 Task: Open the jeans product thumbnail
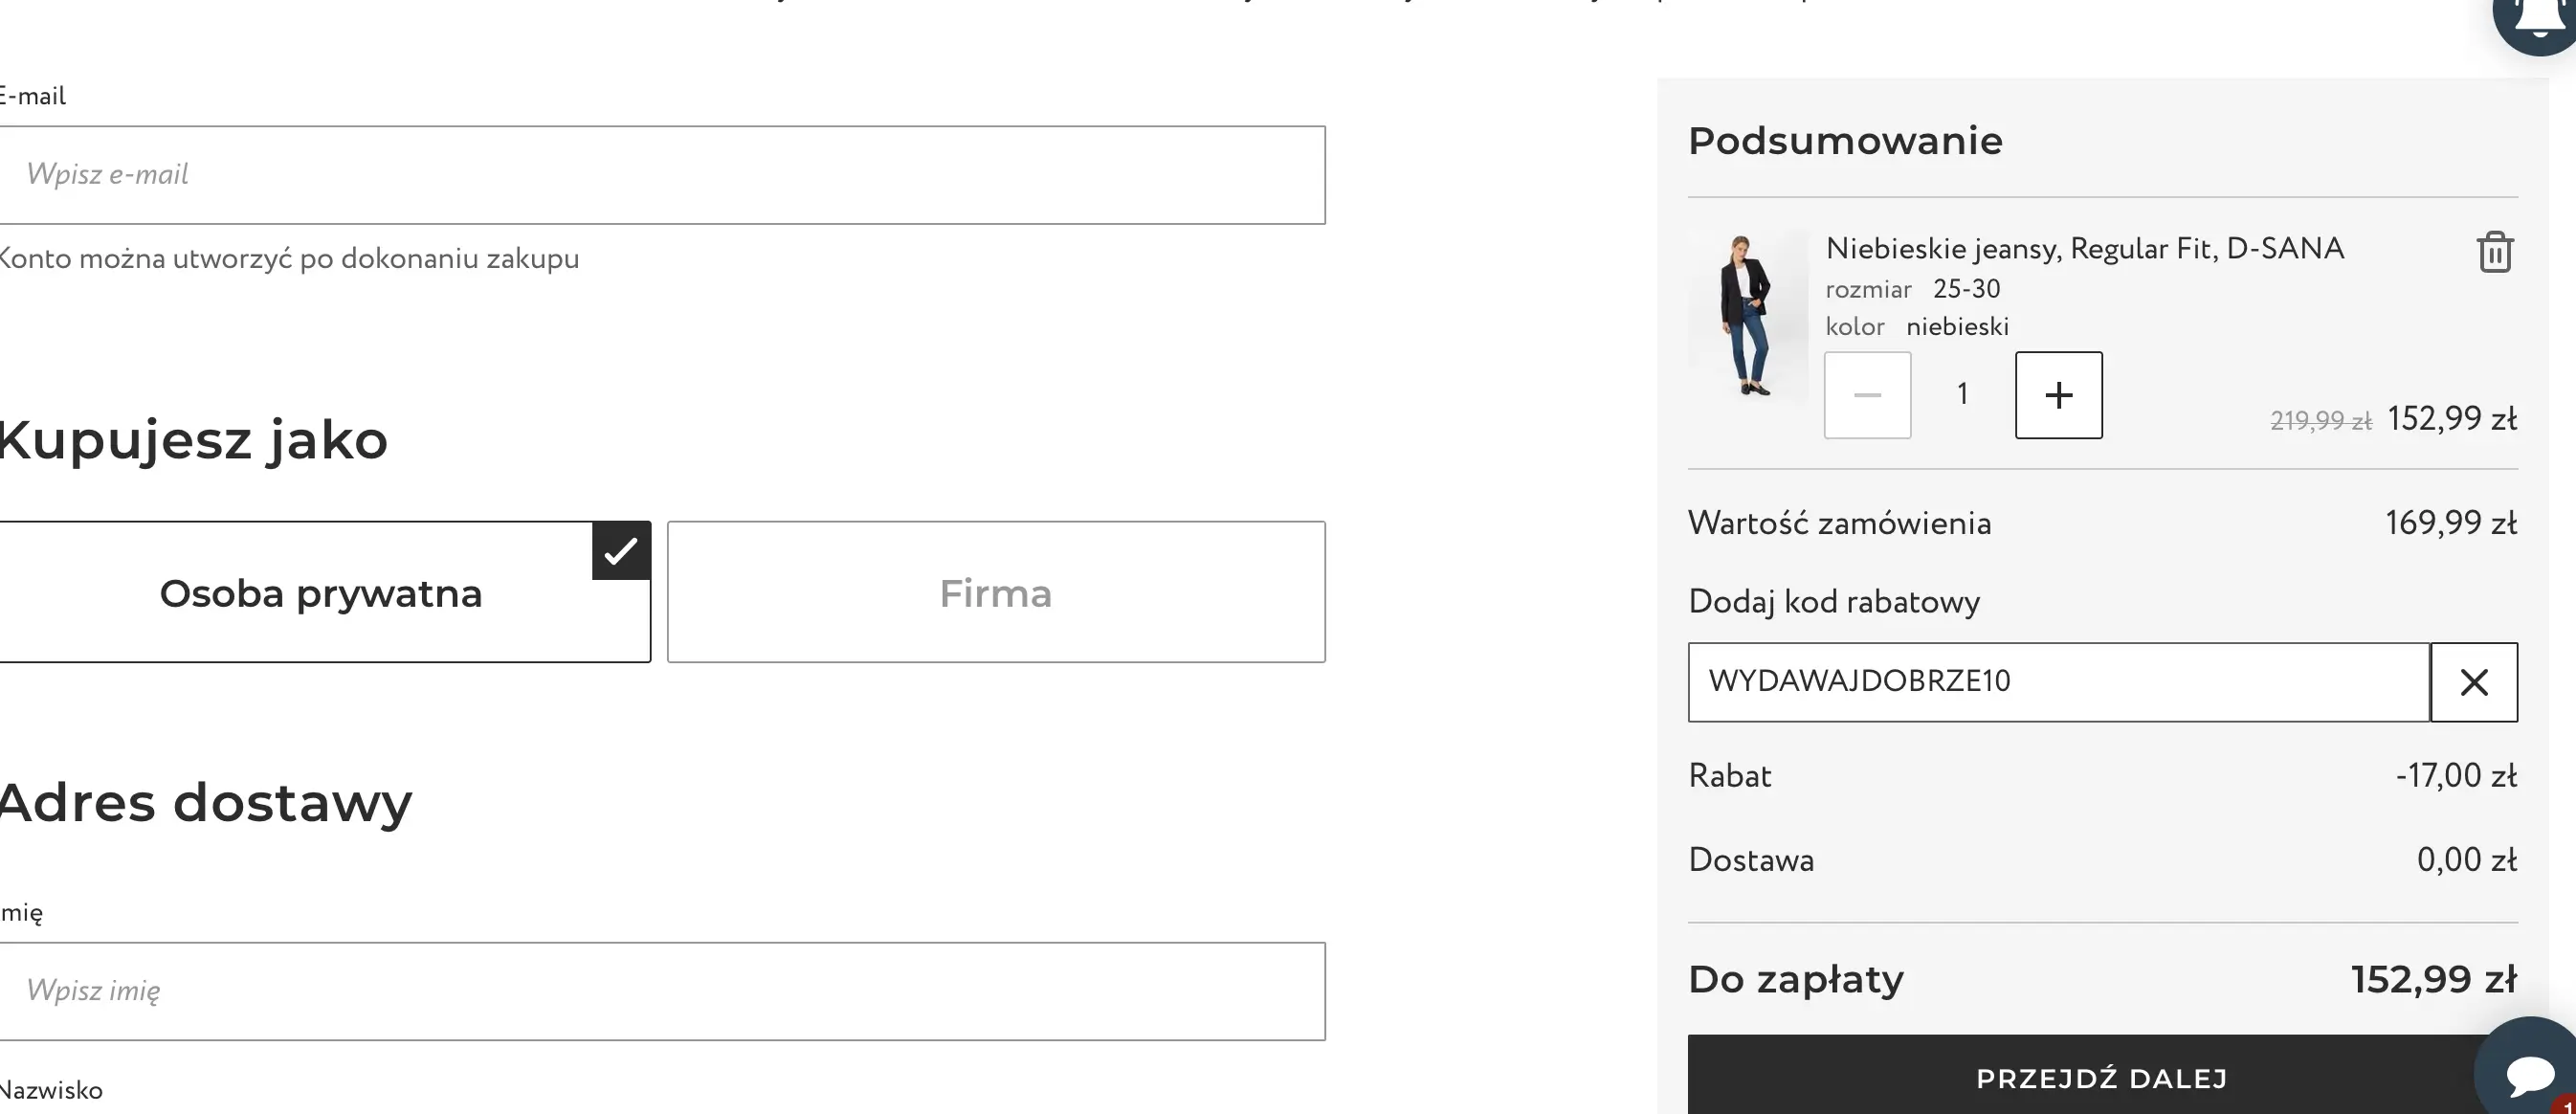click(x=1747, y=315)
